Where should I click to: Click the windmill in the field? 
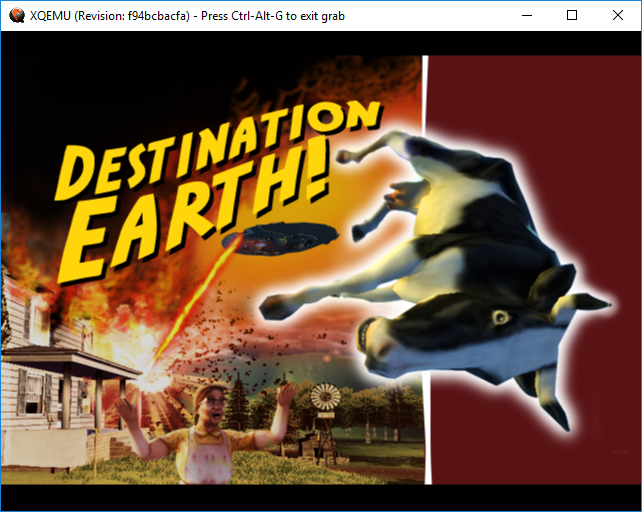pos(326,422)
